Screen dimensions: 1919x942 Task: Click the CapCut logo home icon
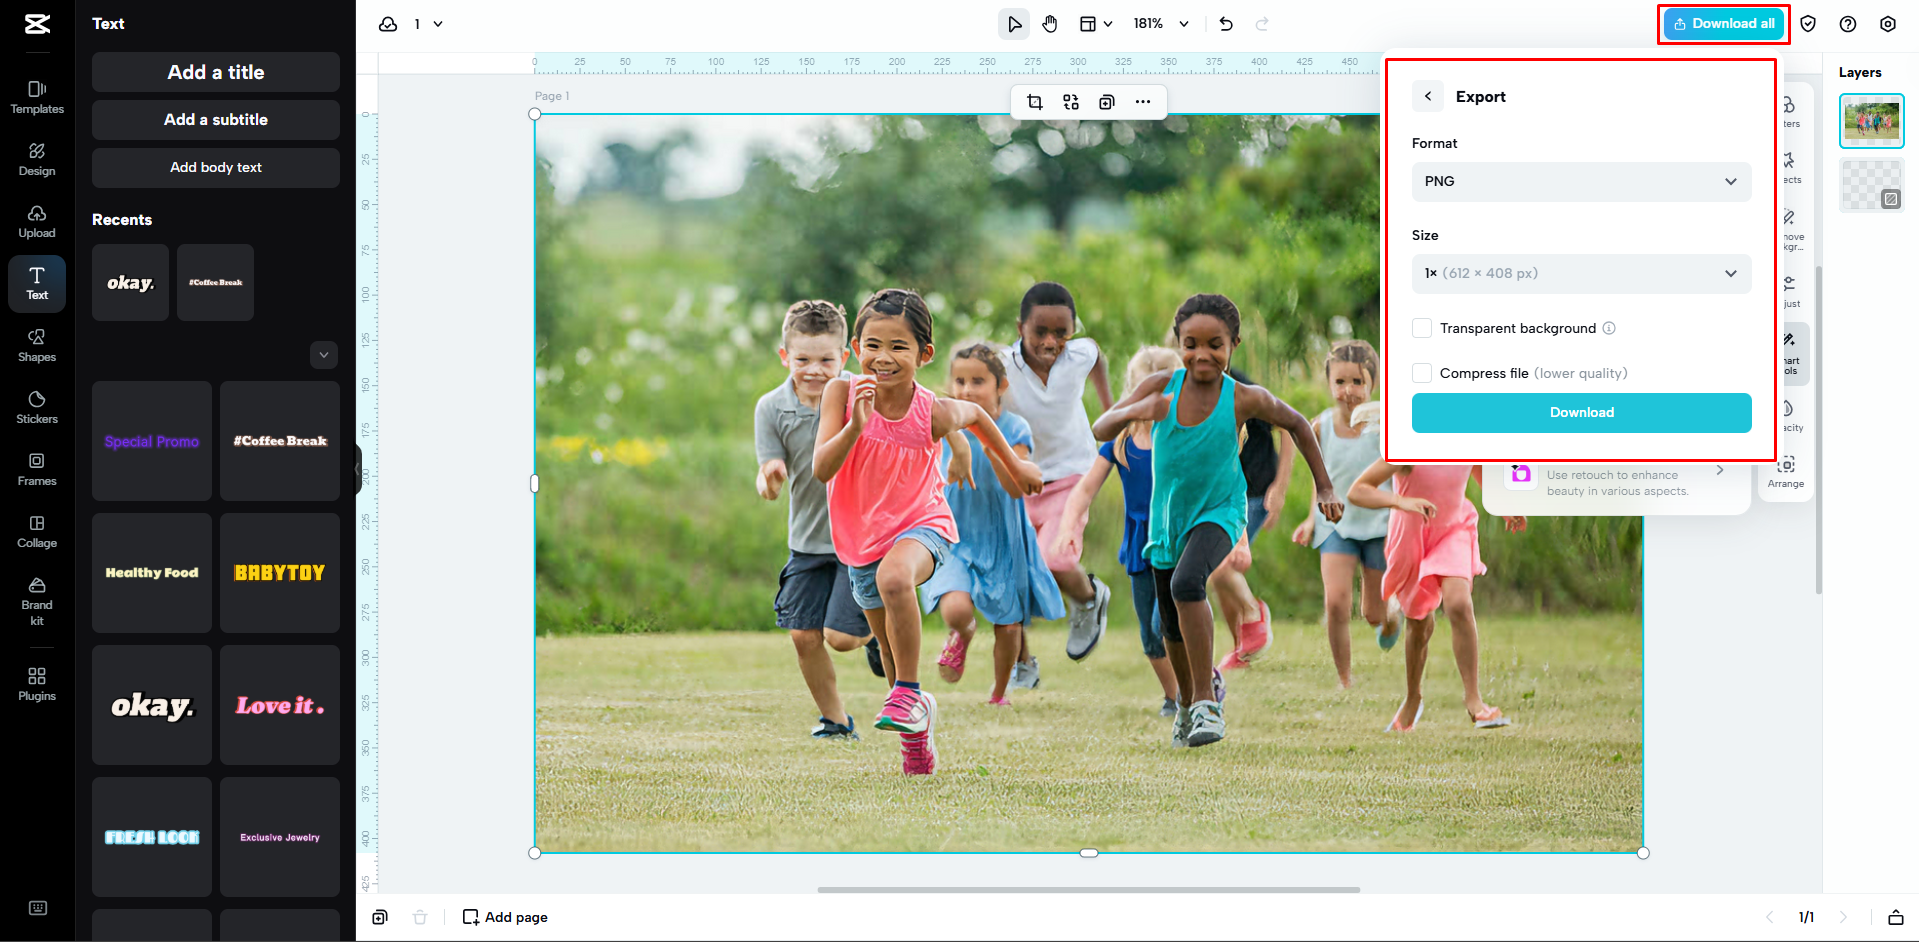pos(37,24)
